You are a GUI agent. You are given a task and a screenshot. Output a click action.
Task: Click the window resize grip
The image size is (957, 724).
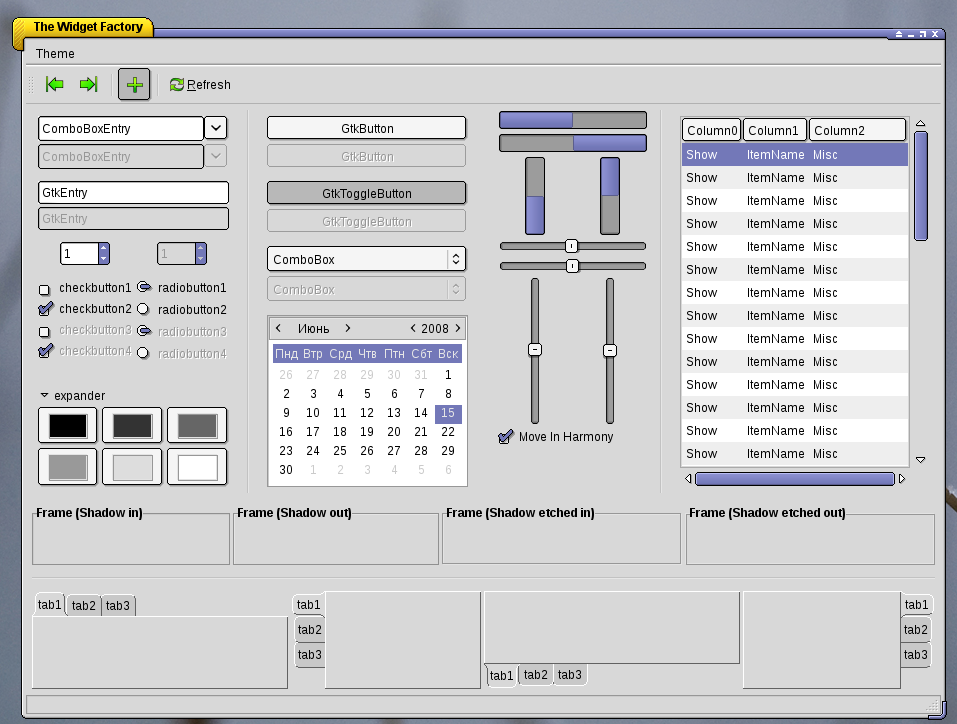tap(932, 706)
